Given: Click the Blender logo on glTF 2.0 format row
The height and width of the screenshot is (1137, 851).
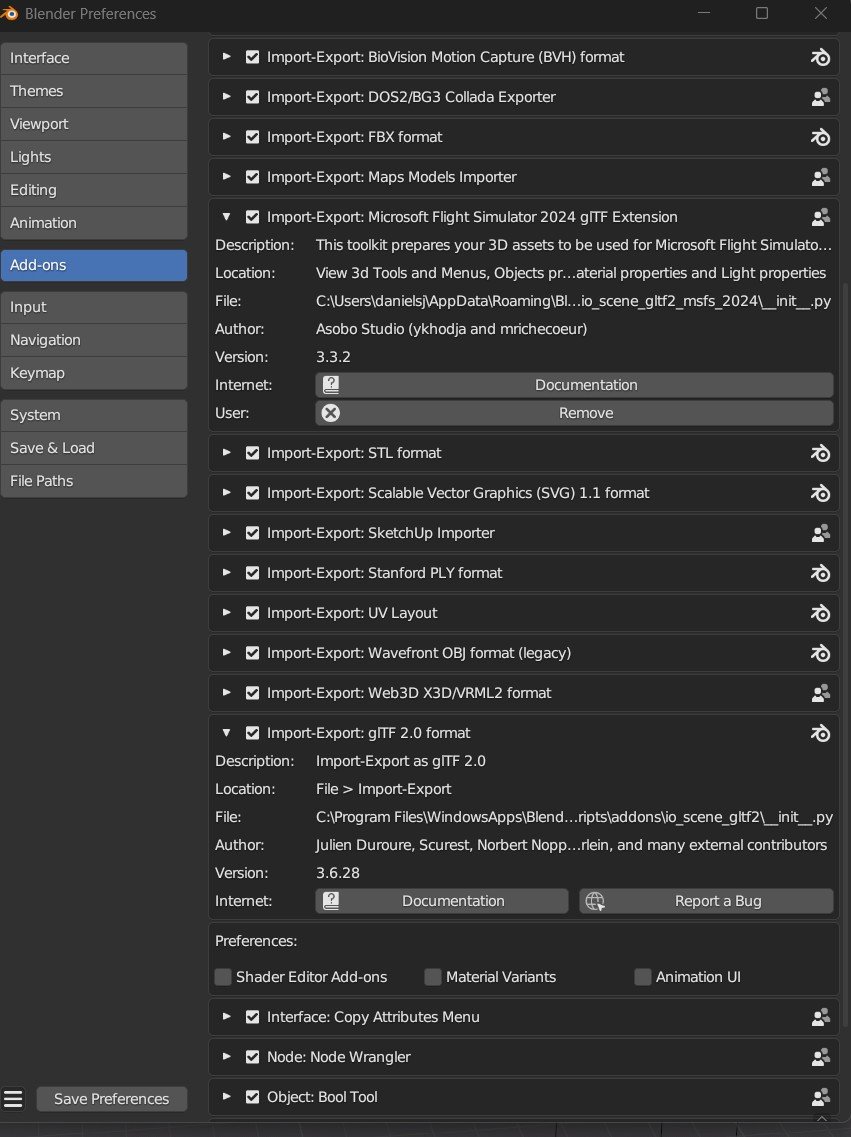Looking at the screenshot, I should pos(820,733).
